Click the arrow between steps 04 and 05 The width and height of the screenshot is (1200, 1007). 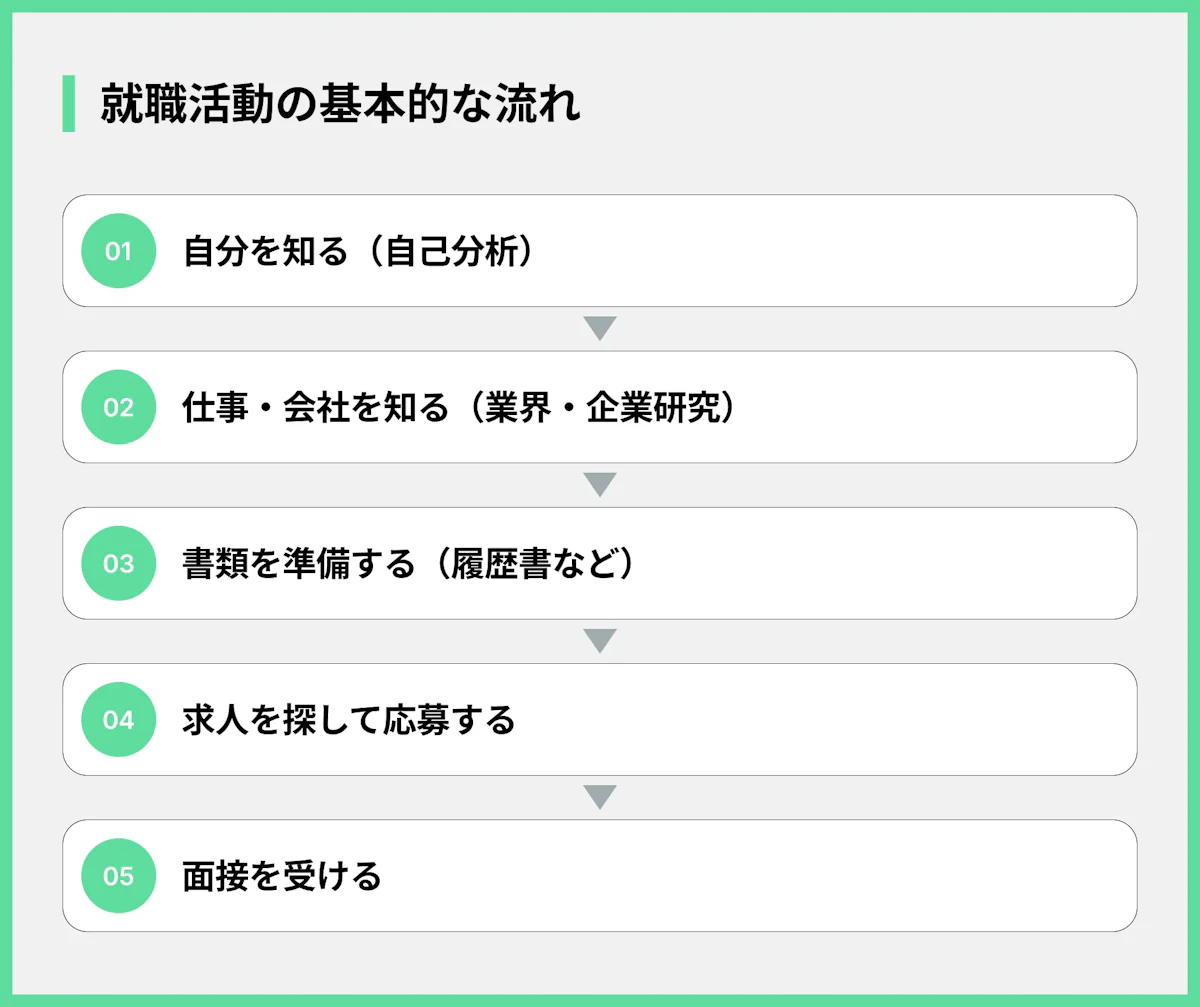(x=599, y=797)
